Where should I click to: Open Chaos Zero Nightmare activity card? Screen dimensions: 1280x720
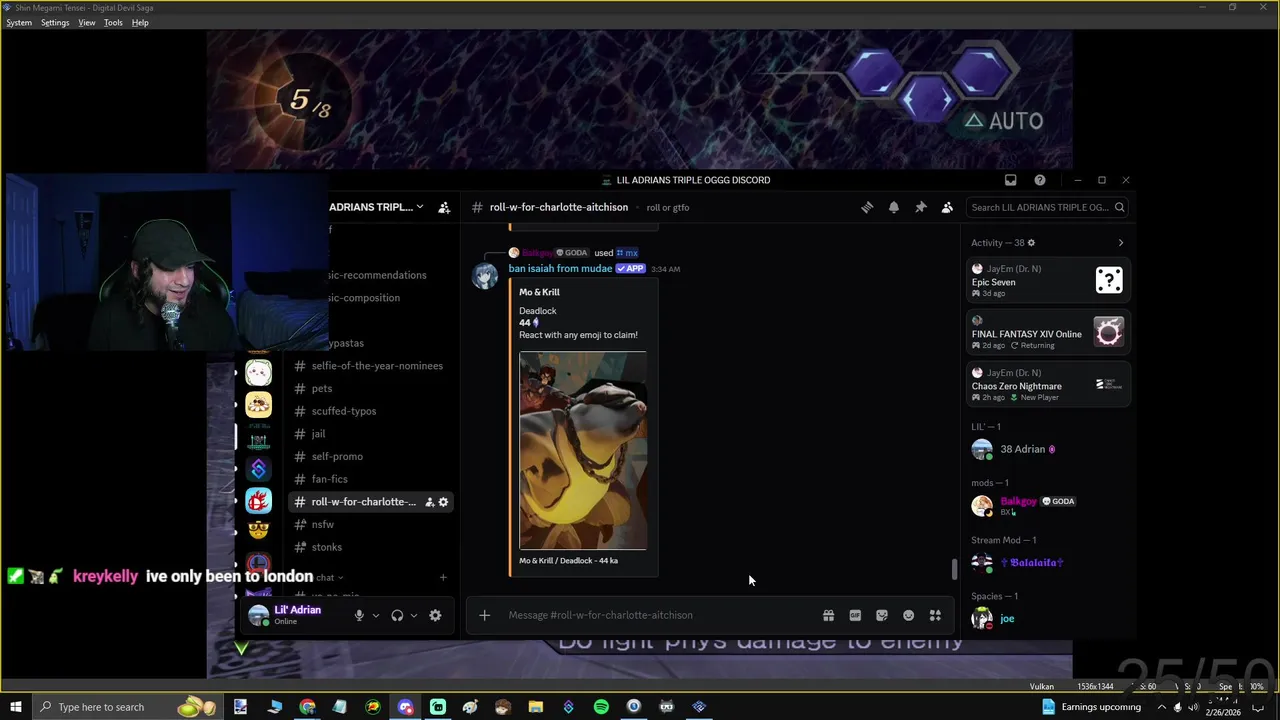click(x=1048, y=384)
